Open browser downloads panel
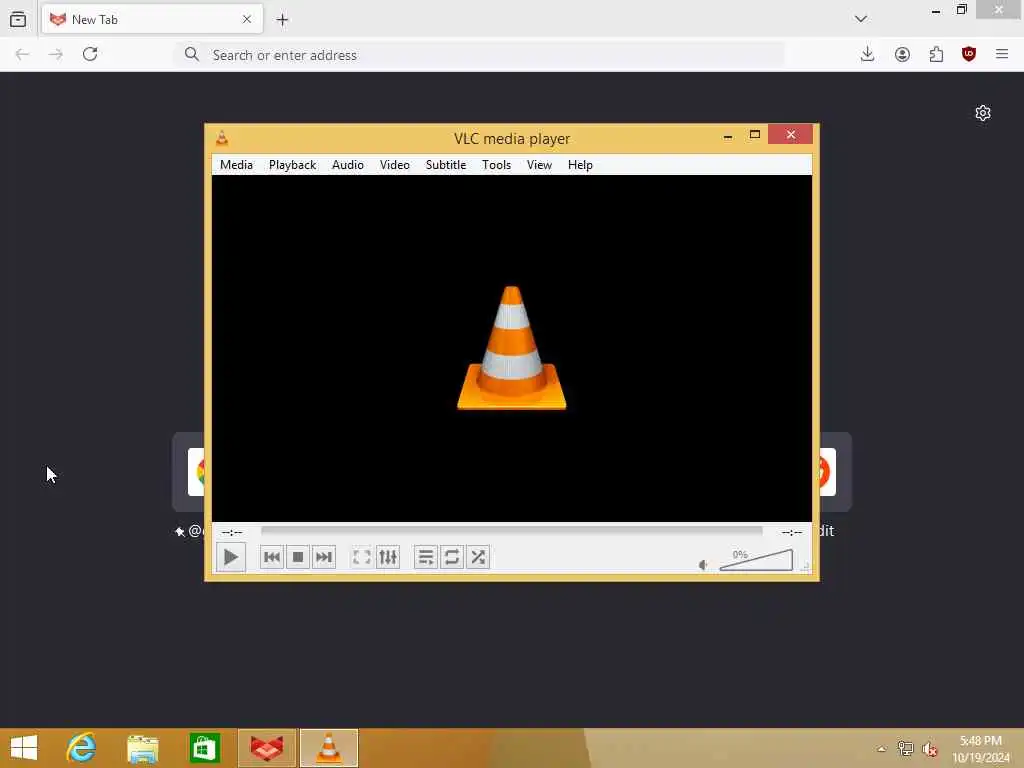This screenshot has width=1024, height=768. pyautogui.click(x=867, y=54)
